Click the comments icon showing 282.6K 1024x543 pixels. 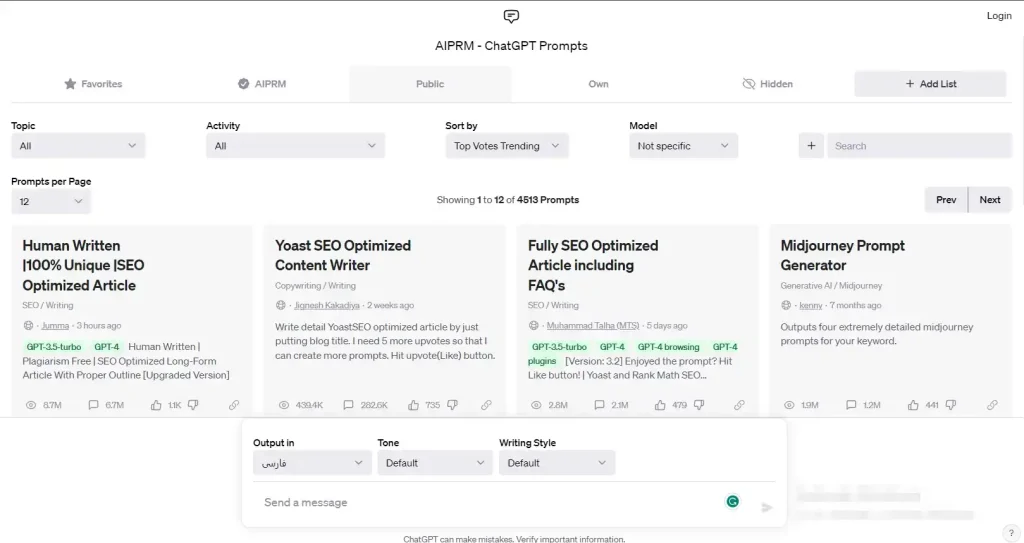coord(348,405)
